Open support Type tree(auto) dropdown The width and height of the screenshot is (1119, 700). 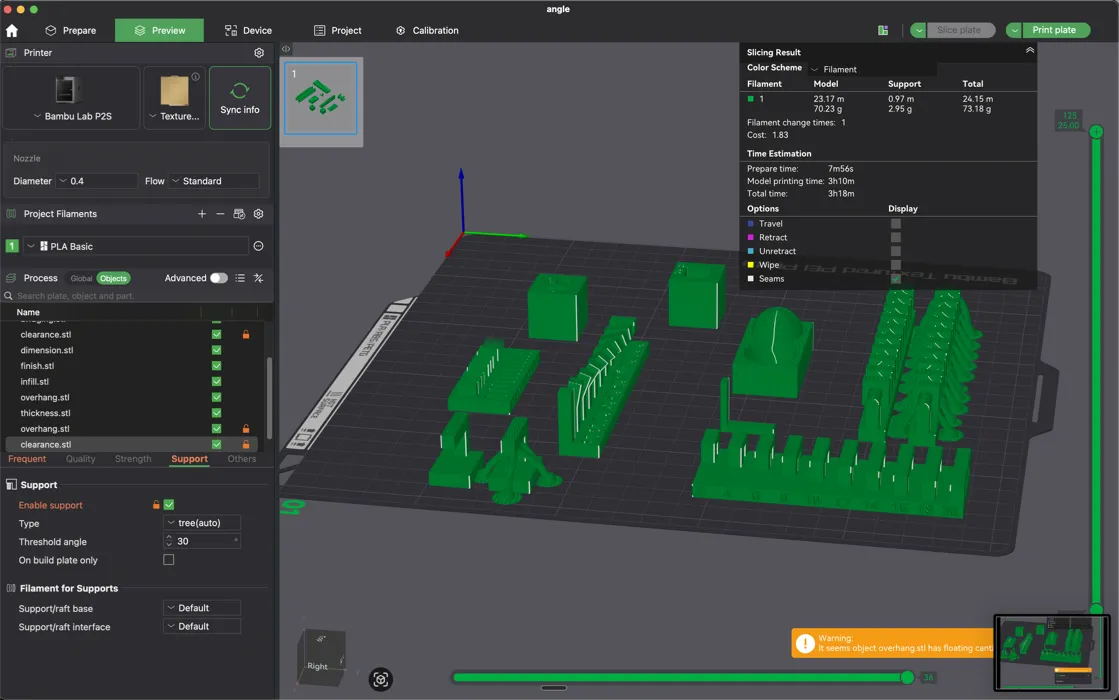[x=202, y=523]
